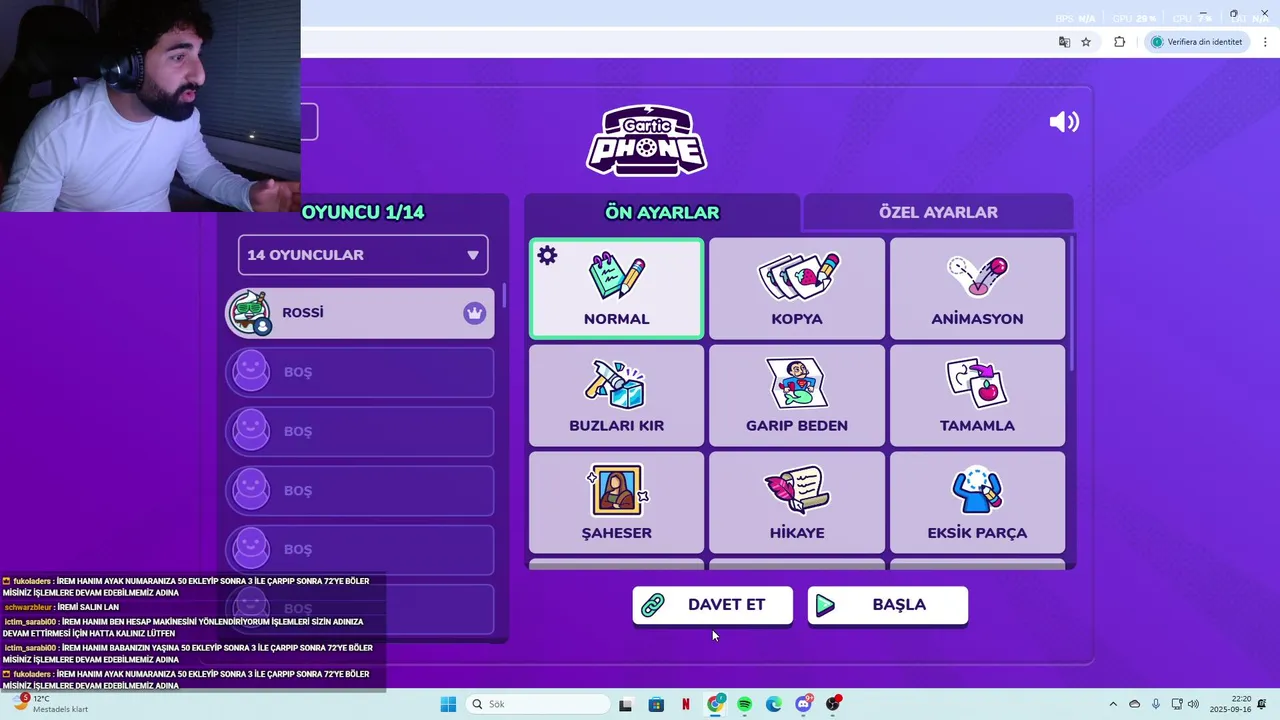The height and width of the screenshot is (720, 1280).
Task: Open the weather widget on taskbar
Action: tap(48, 704)
